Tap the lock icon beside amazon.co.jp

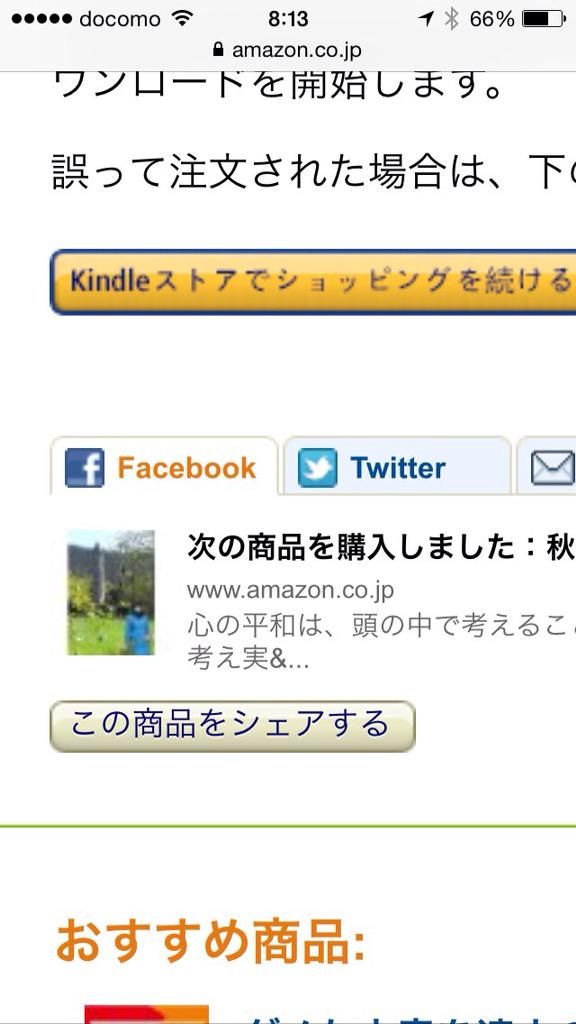point(218,50)
